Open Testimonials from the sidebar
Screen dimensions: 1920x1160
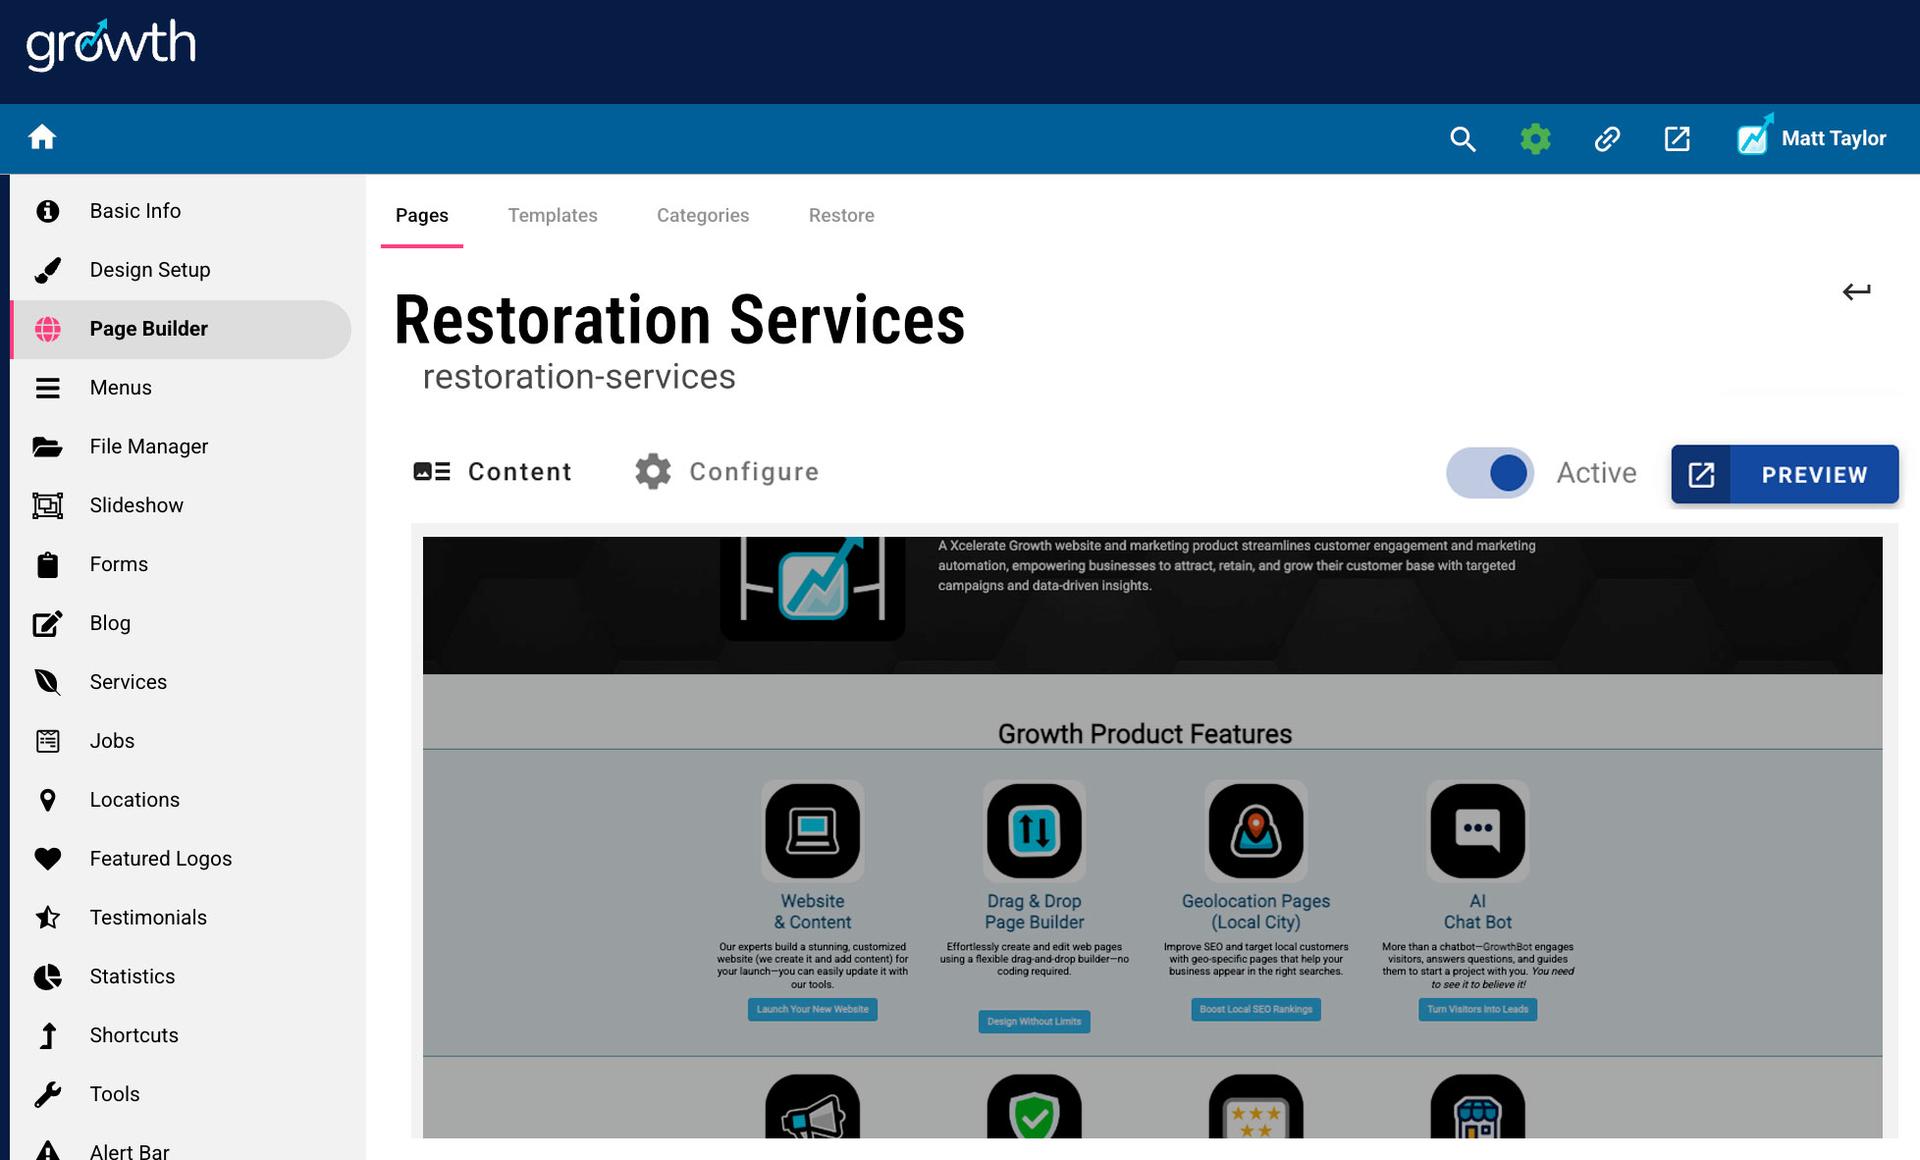click(x=148, y=917)
